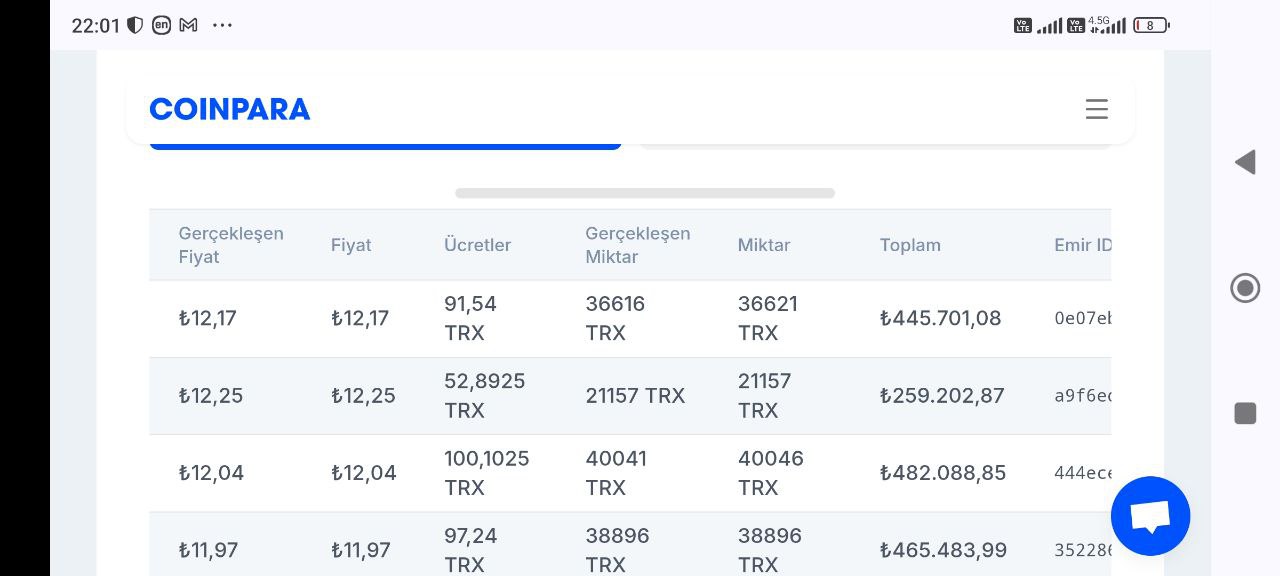Click the COINPARA logo
Image resolution: width=1280 pixels, height=576 pixels.
pos(230,109)
